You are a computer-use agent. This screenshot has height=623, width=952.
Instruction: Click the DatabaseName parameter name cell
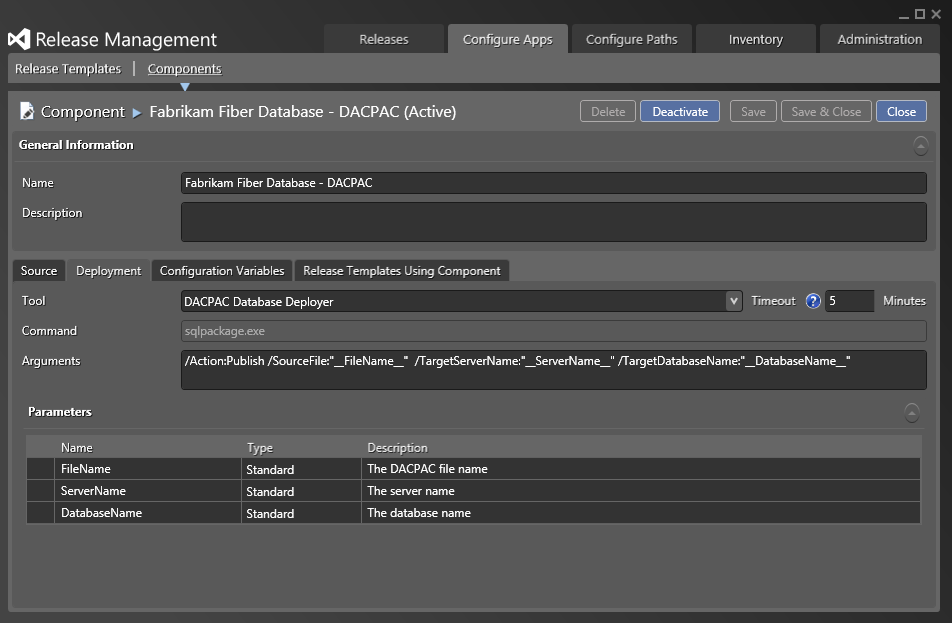tap(148, 513)
